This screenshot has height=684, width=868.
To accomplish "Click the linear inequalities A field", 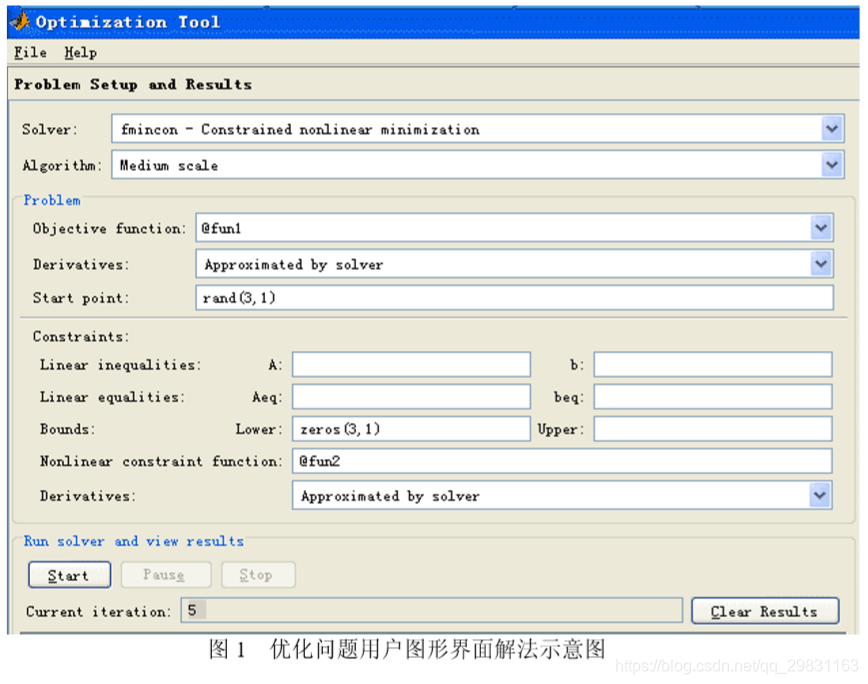I will click(411, 365).
